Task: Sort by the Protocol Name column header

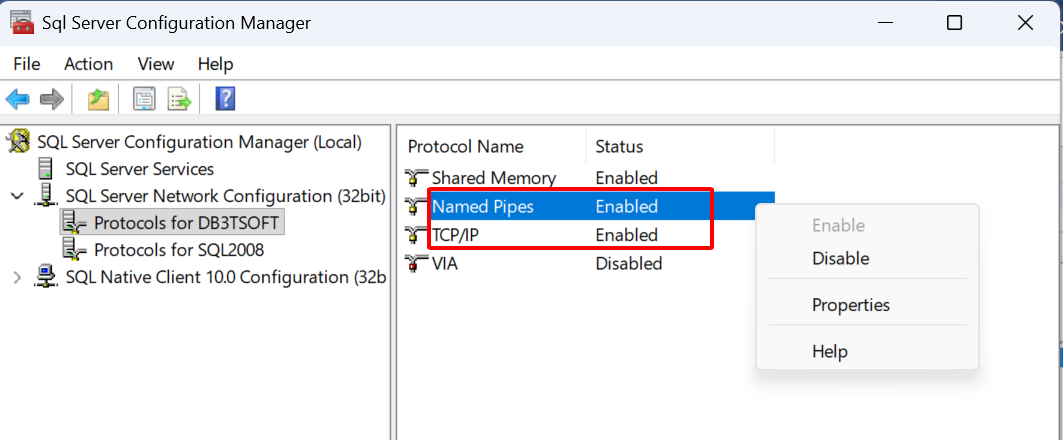Action: click(x=465, y=146)
